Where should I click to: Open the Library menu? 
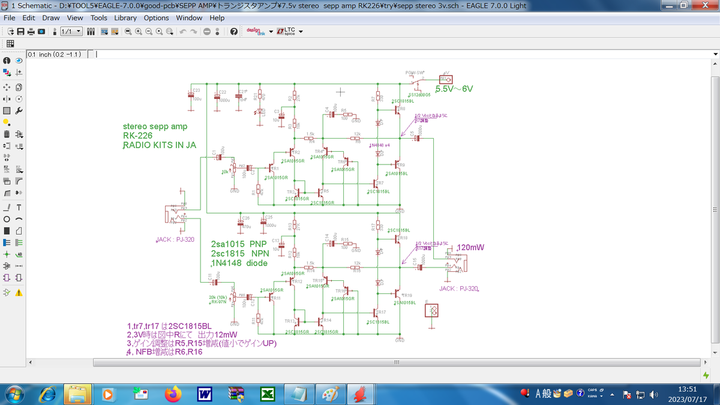[126, 18]
